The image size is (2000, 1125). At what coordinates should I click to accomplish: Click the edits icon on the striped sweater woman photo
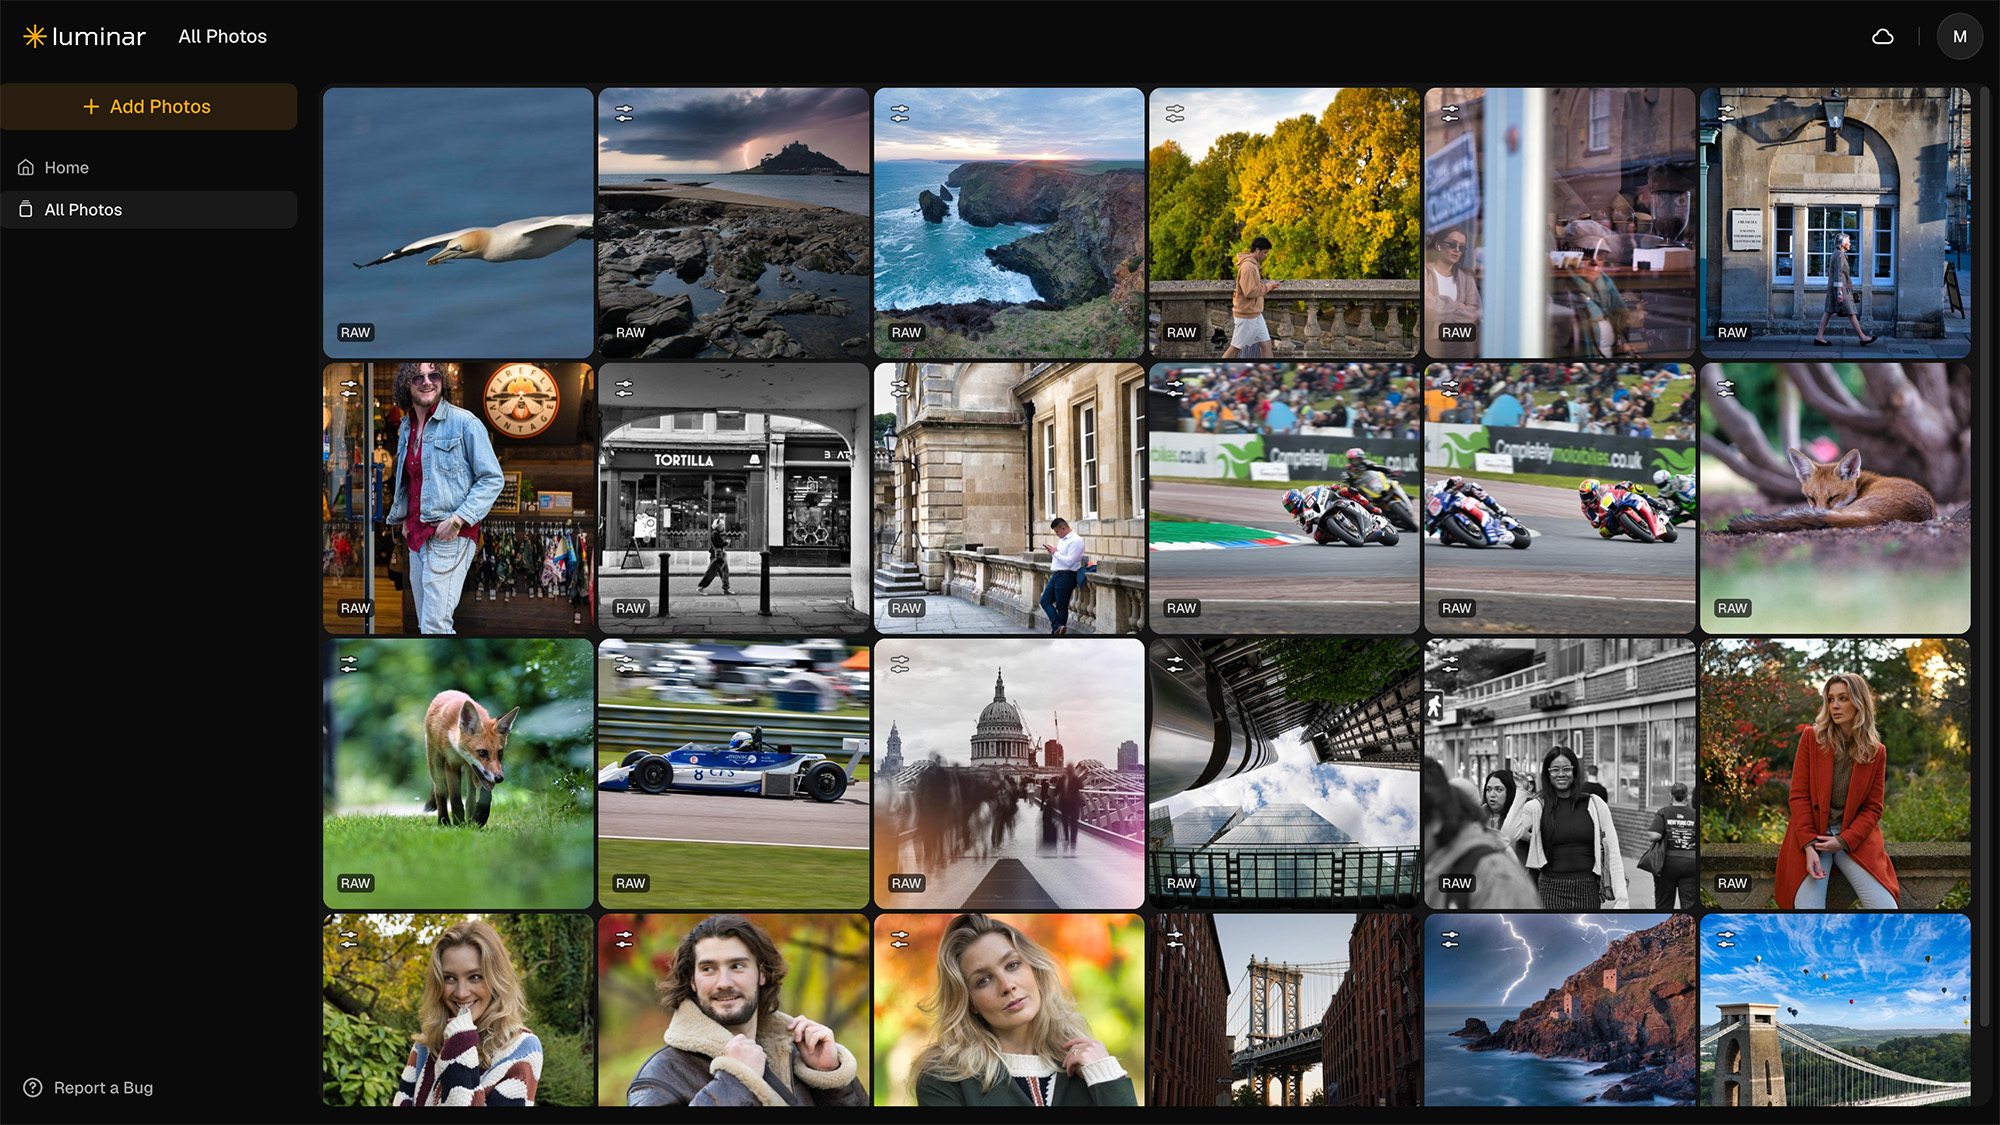[x=348, y=940]
